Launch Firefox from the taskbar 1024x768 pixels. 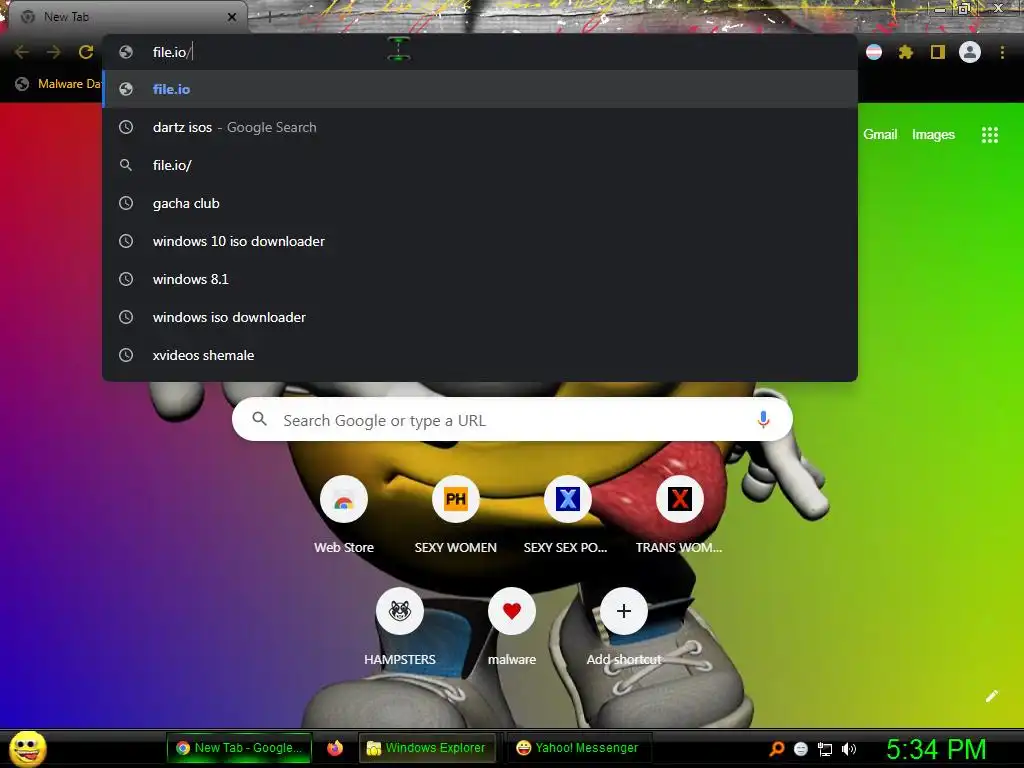point(335,748)
